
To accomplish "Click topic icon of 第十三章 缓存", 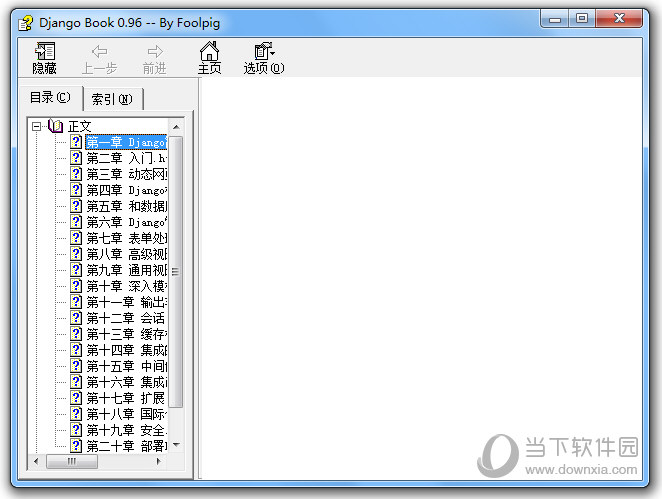I will pyautogui.click(x=76, y=334).
